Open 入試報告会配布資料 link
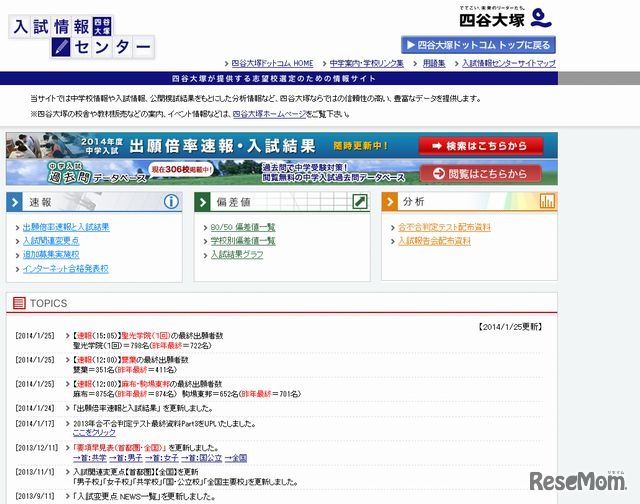 pos(434,241)
